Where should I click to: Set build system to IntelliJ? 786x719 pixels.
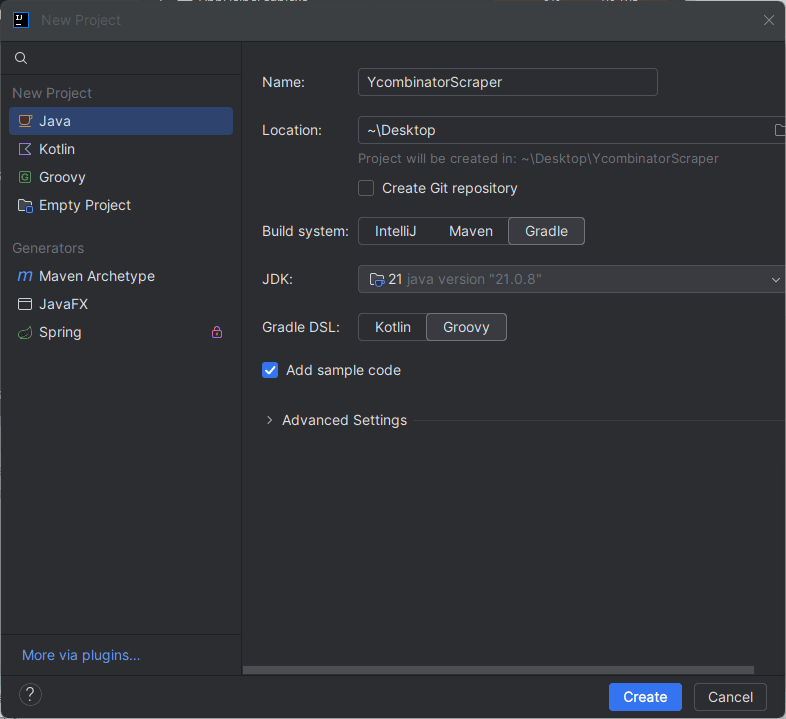click(x=395, y=231)
